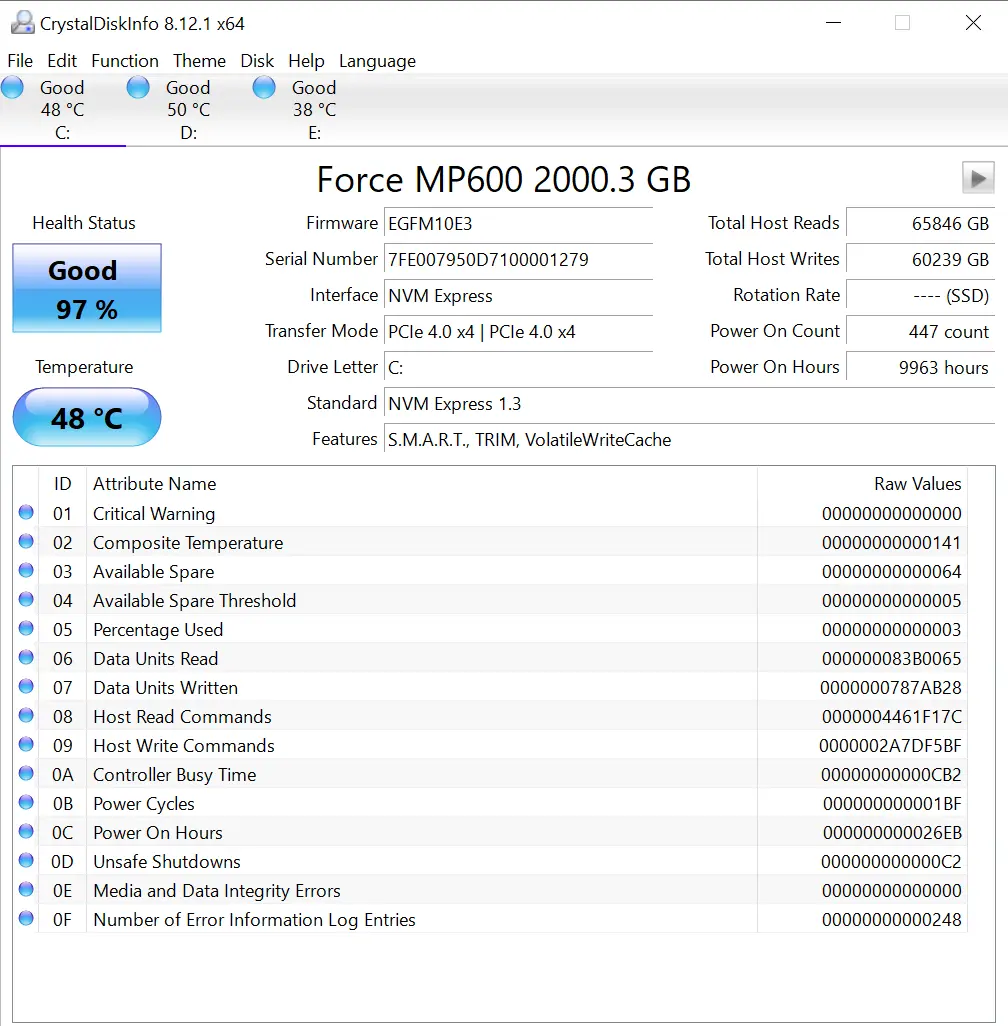Open the Help menu
Screen dimensions: 1008x1026
306,61
